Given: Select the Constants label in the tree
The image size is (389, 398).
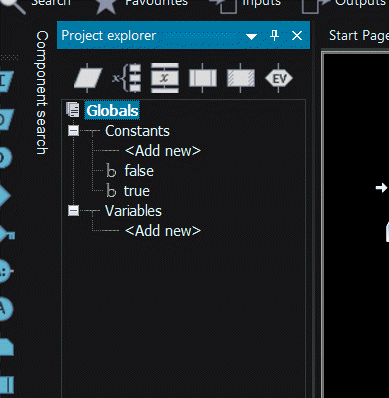Looking at the screenshot, I should [137, 131].
